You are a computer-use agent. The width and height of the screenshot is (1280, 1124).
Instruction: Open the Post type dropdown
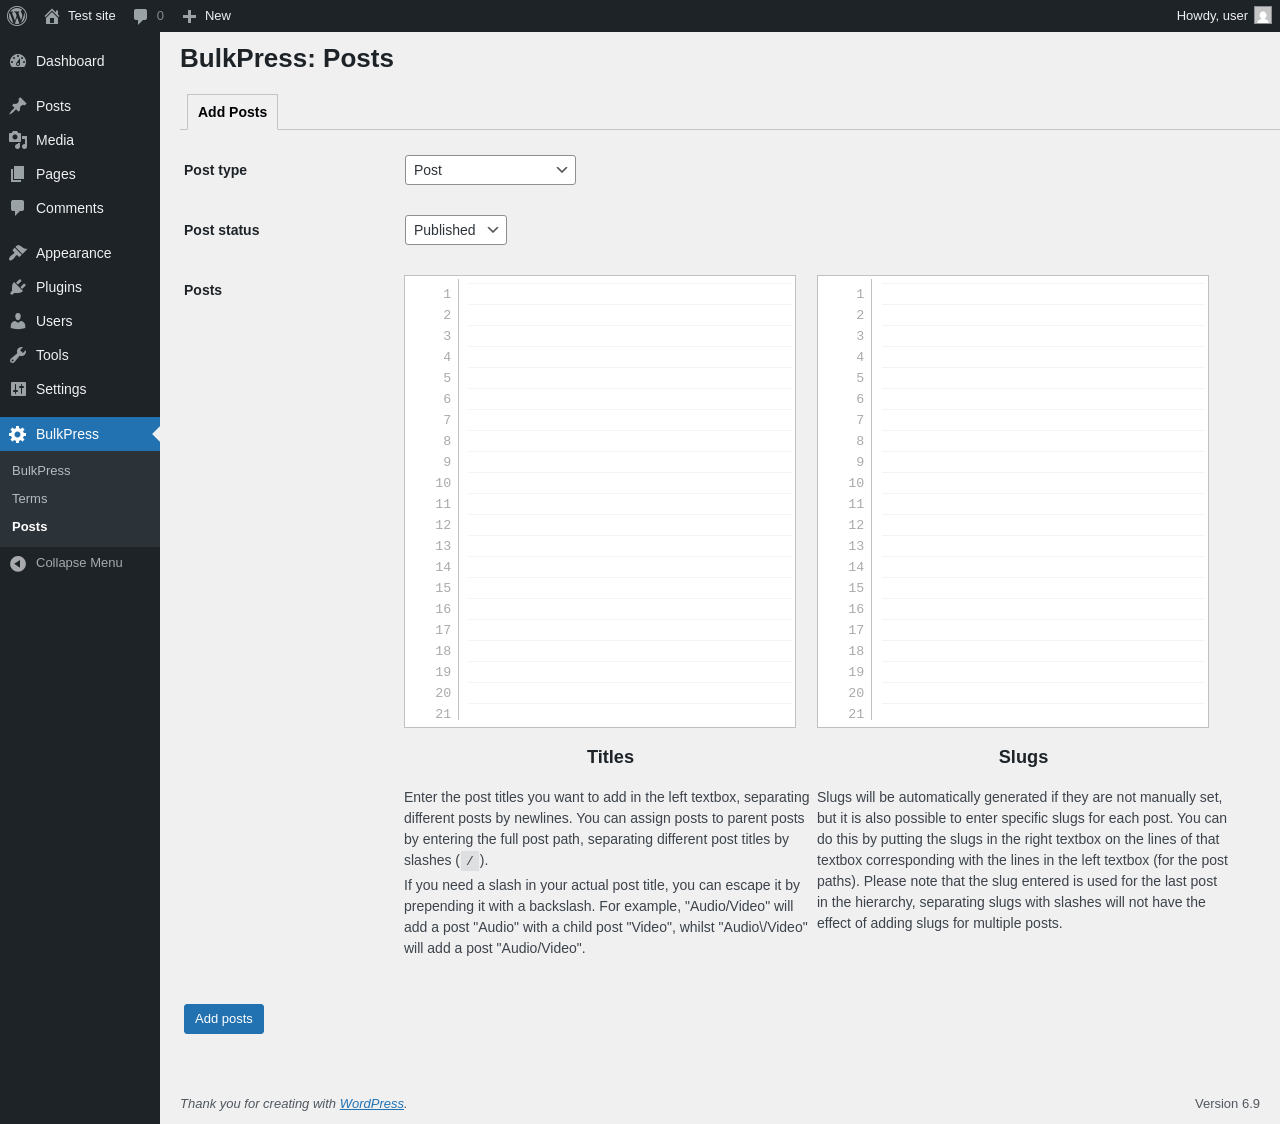point(490,170)
